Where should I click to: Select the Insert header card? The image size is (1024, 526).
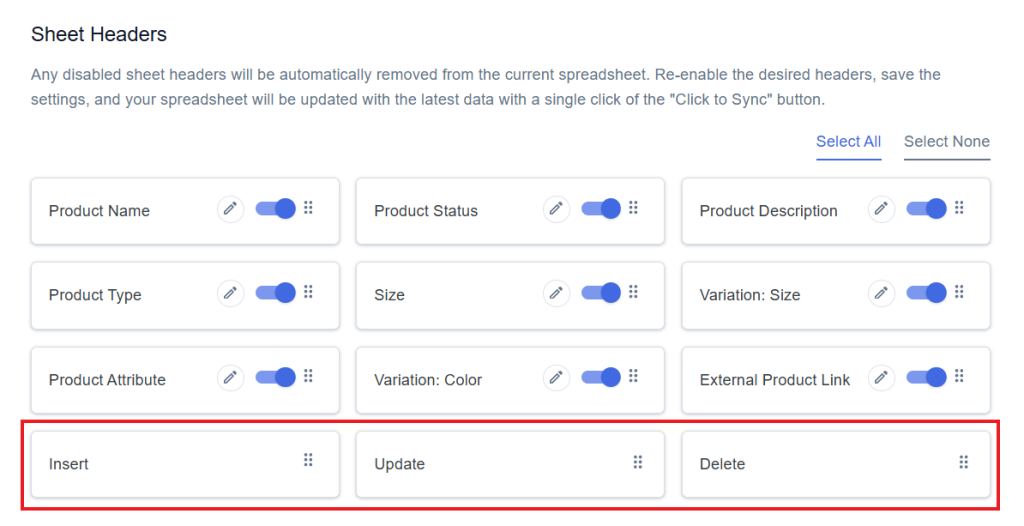(x=185, y=464)
